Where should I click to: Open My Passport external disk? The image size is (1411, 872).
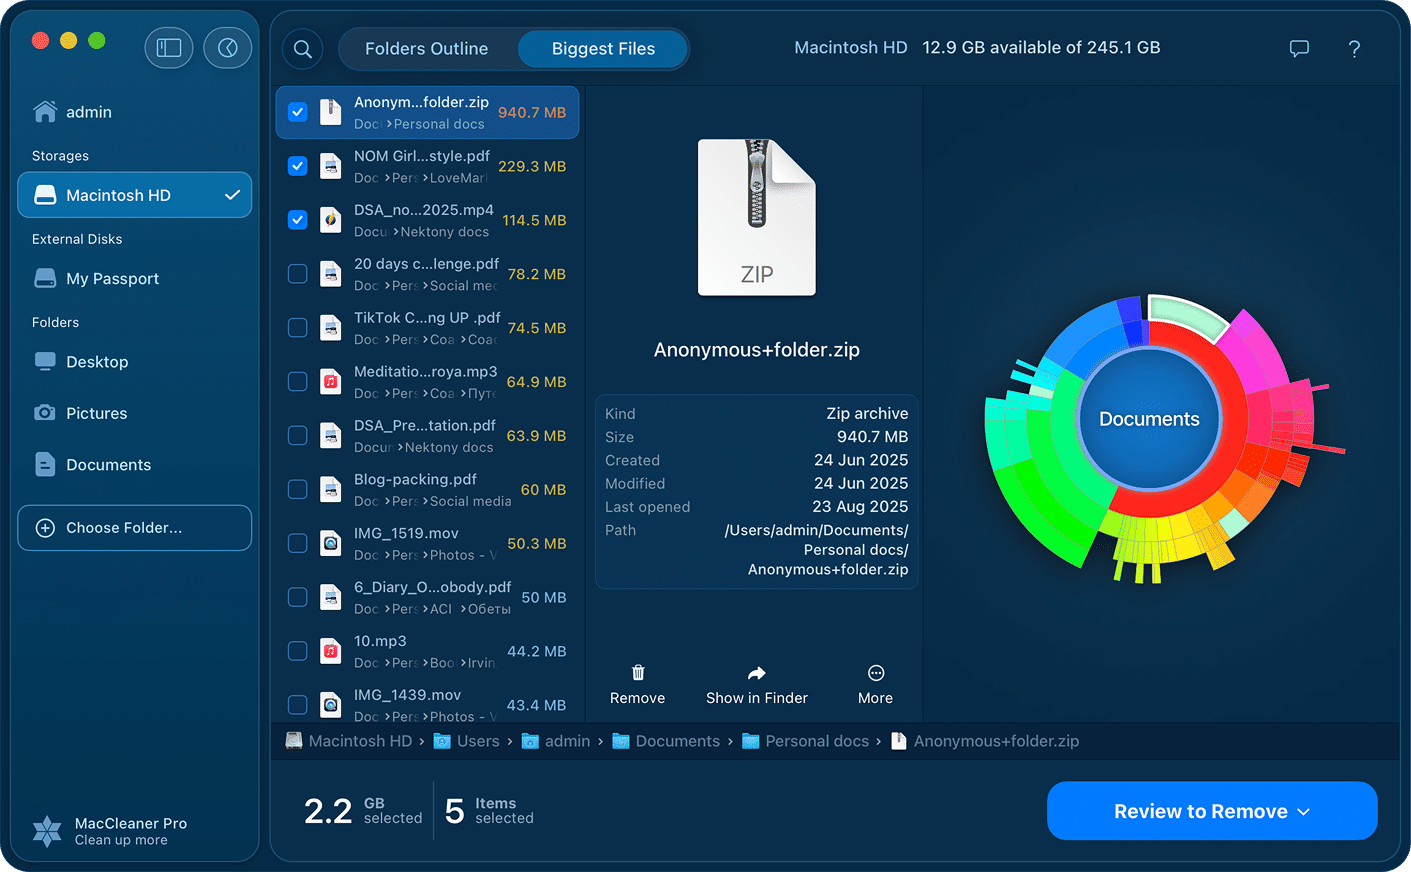[x=112, y=279]
